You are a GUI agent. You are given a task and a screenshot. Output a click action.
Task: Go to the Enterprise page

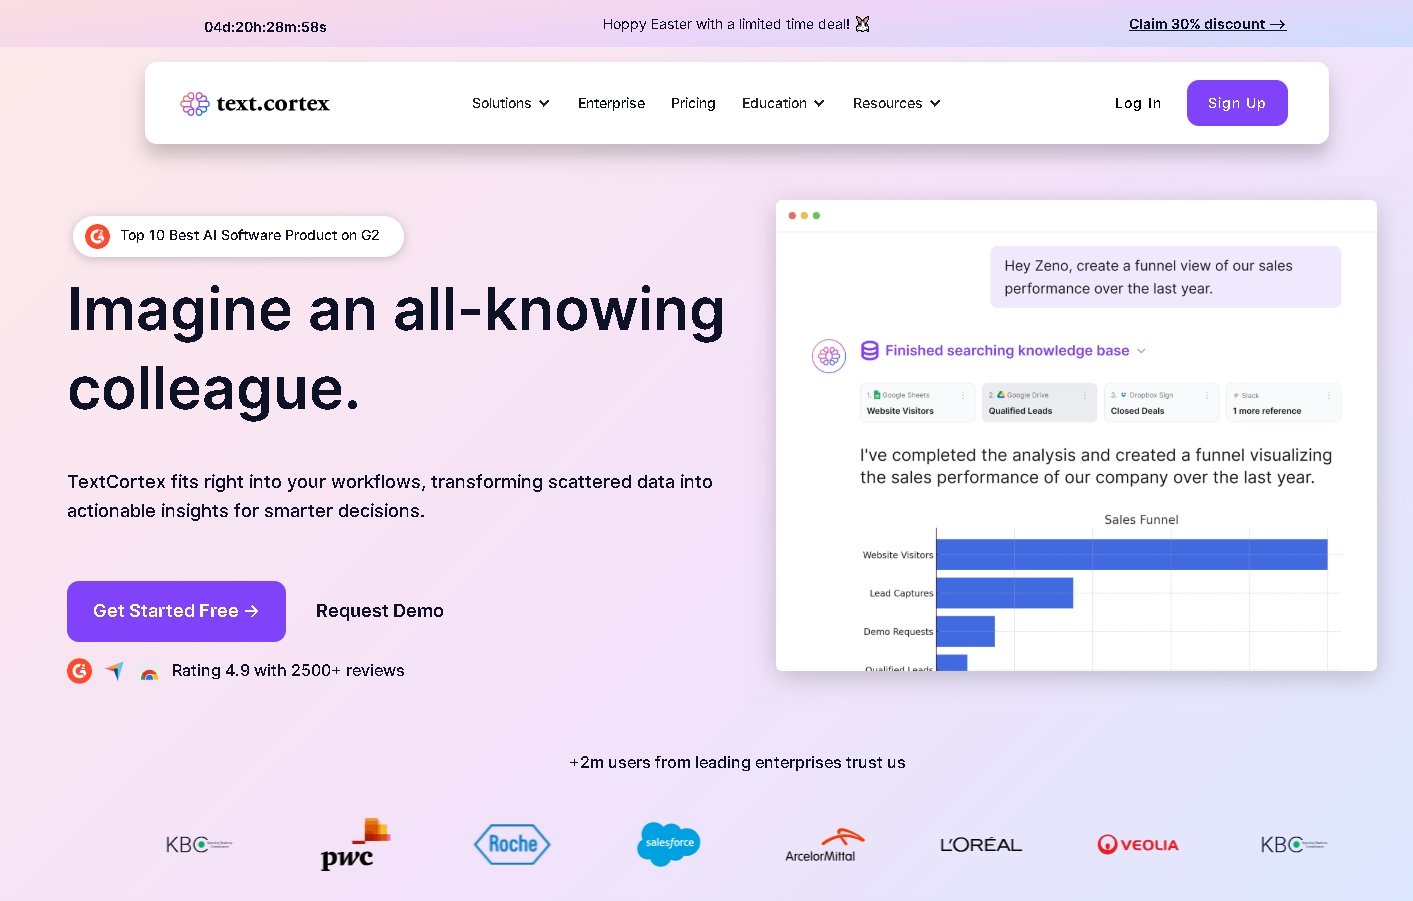[611, 103]
